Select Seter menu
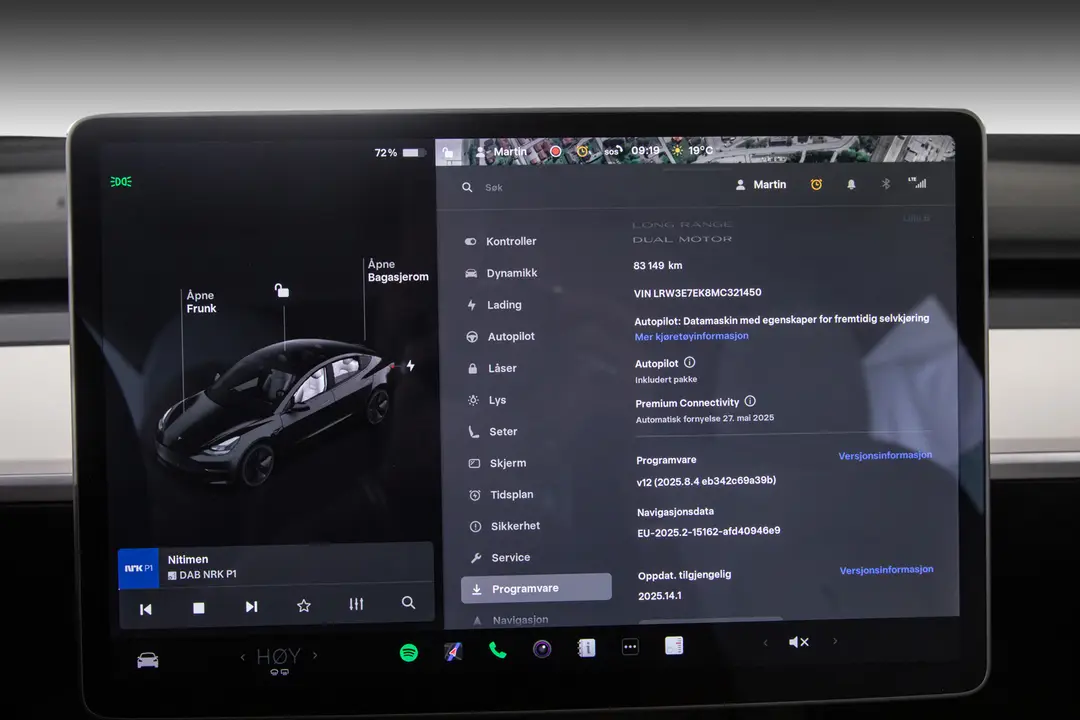This screenshot has height=720, width=1080. click(x=492, y=431)
